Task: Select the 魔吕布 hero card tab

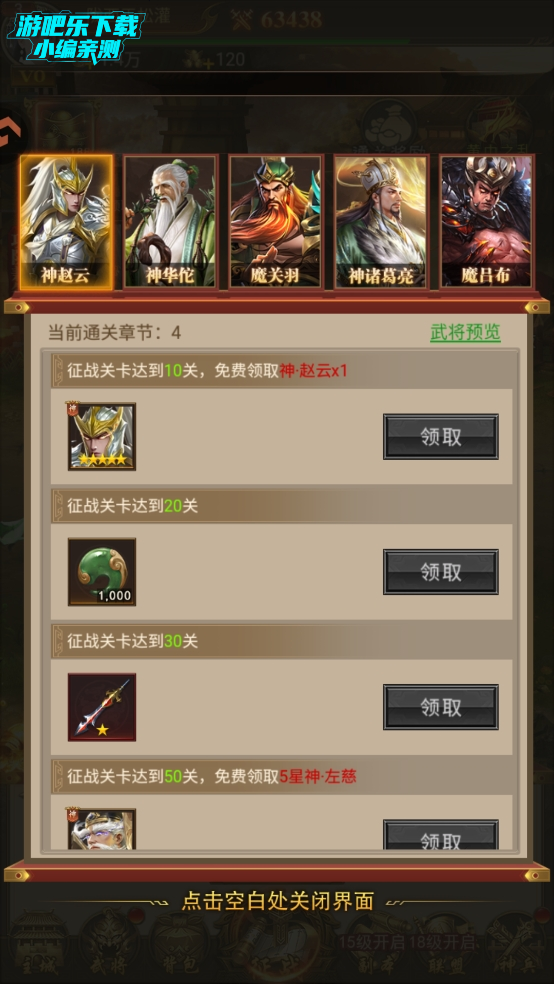Action: 487,222
